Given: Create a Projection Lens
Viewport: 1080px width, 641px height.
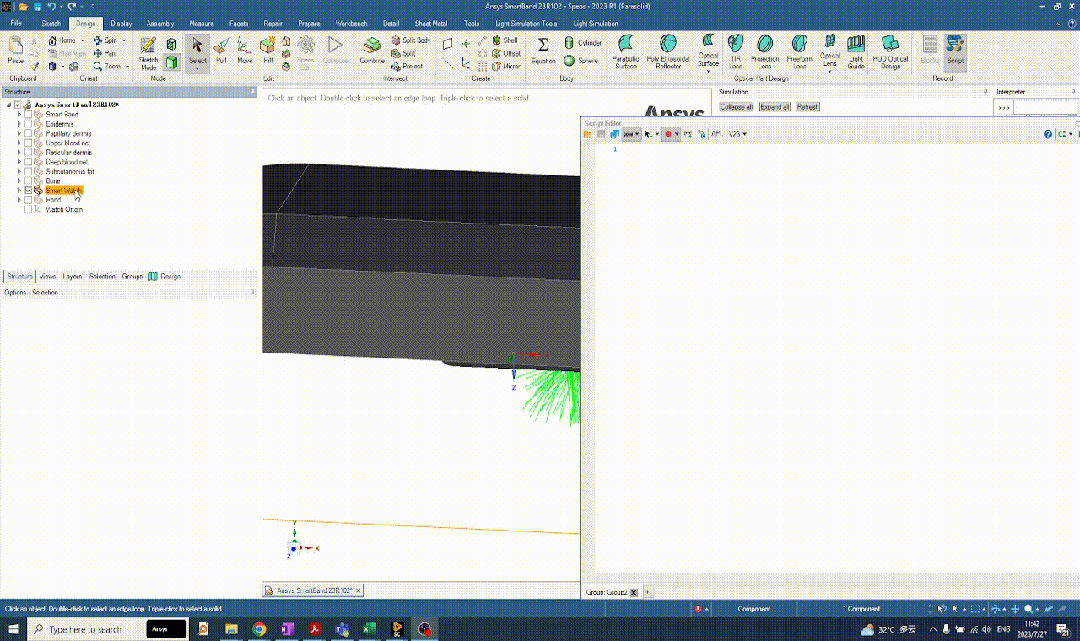Looking at the screenshot, I should click(765, 52).
